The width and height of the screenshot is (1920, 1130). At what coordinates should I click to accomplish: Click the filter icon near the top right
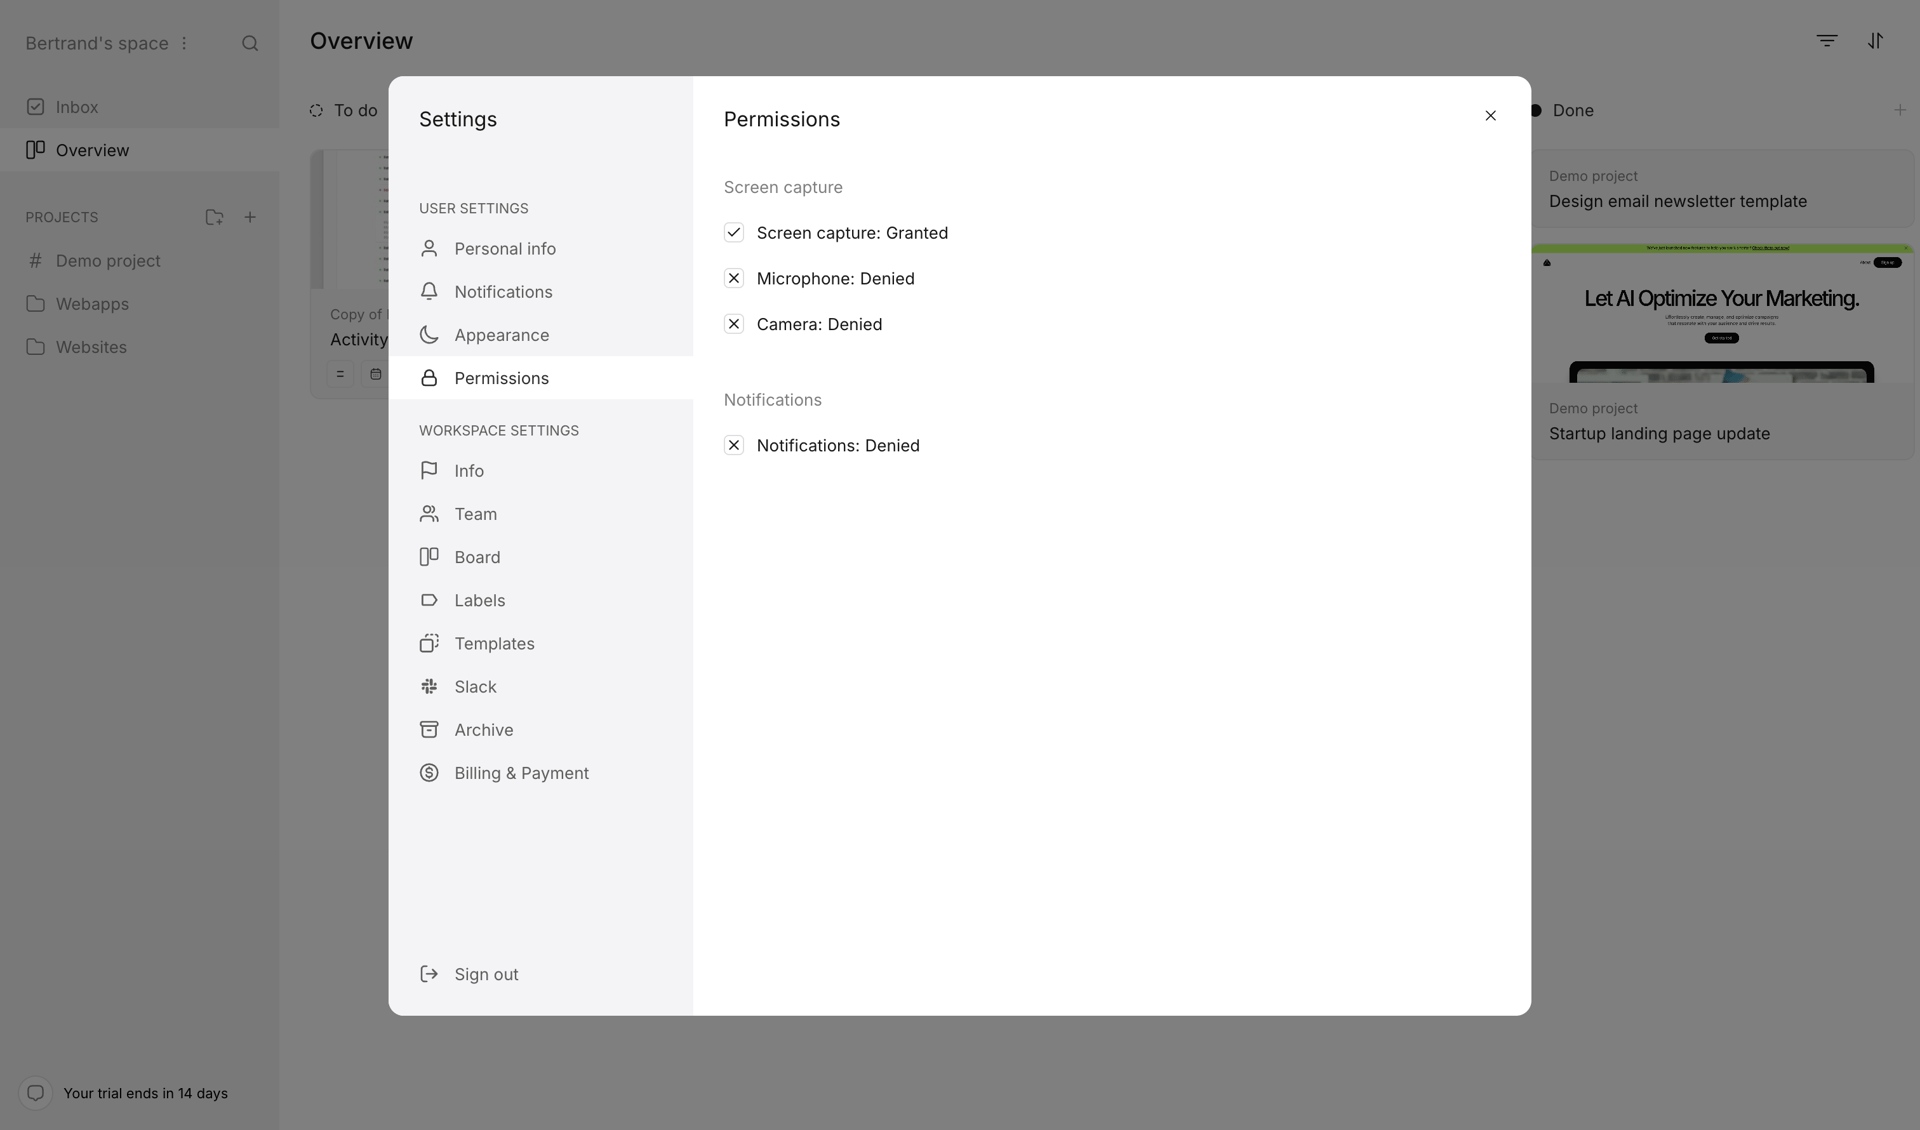pos(1827,40)
